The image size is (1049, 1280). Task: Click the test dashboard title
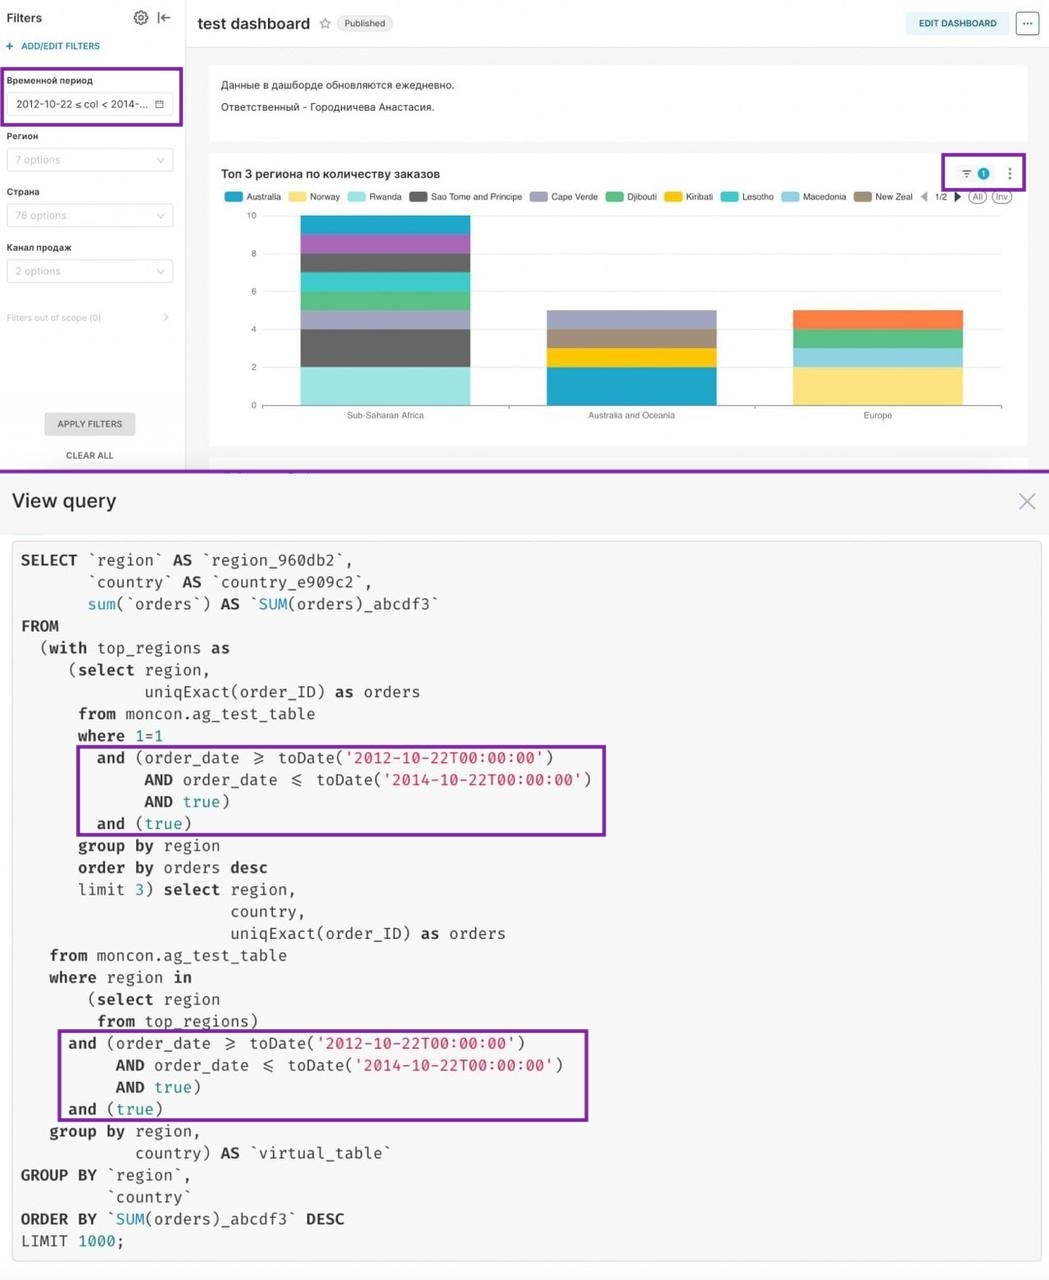[x=254, y=23]
